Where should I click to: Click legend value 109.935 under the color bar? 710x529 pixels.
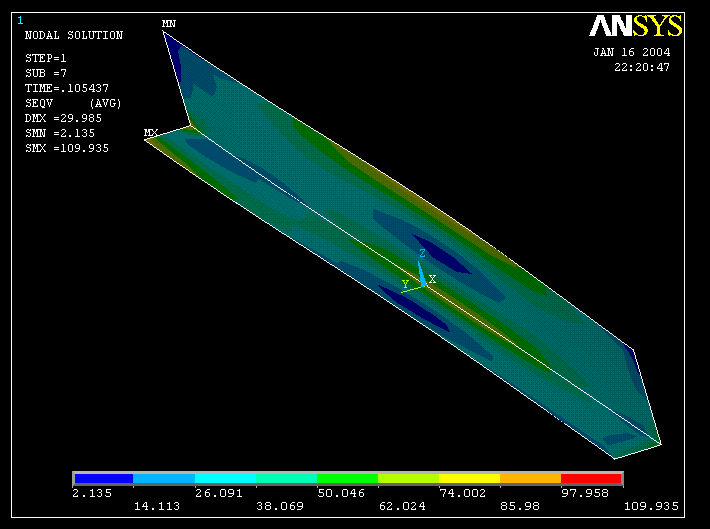(651, 506)
